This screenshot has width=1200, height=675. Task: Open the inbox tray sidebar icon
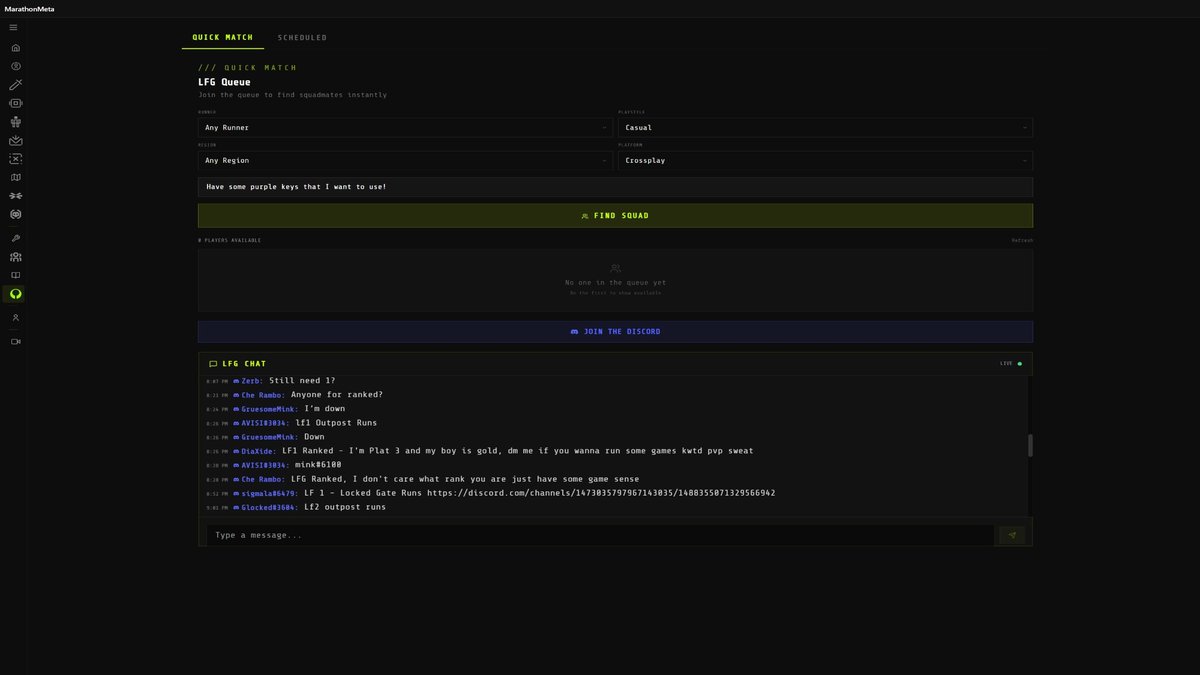pos(15,141)
